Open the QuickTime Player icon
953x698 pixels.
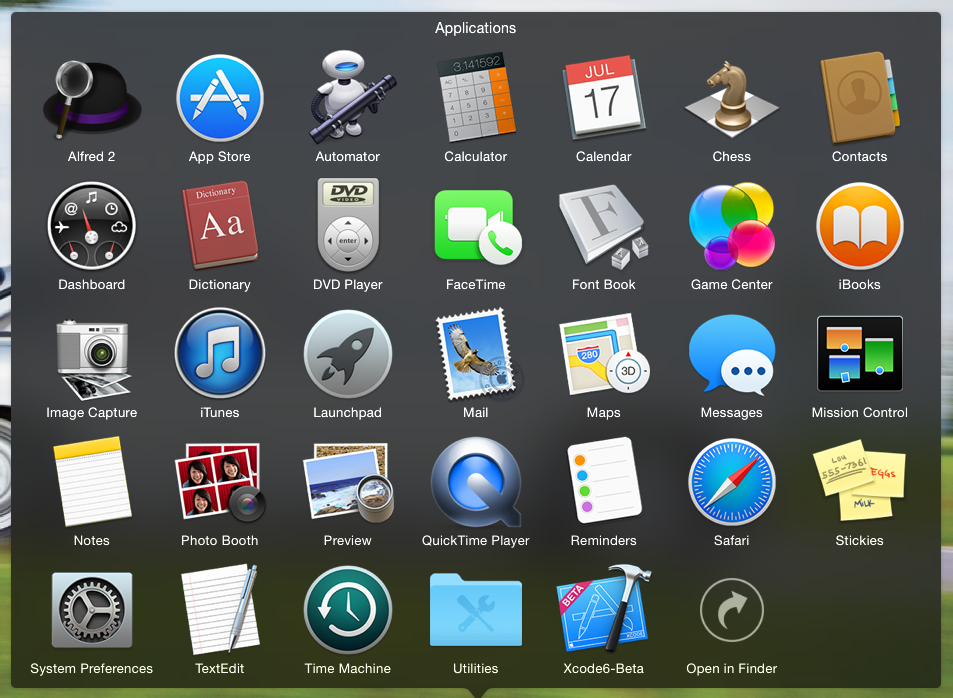pyautogui.click(x=476, y=482)
